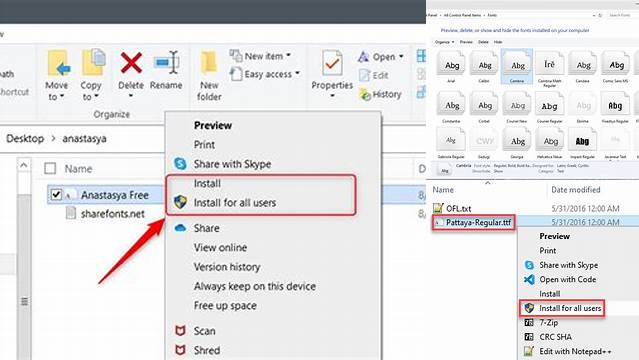The image size is (639, 360).
Task: Expand the Open dropdown in the ribbon
Action: [401, 56]
